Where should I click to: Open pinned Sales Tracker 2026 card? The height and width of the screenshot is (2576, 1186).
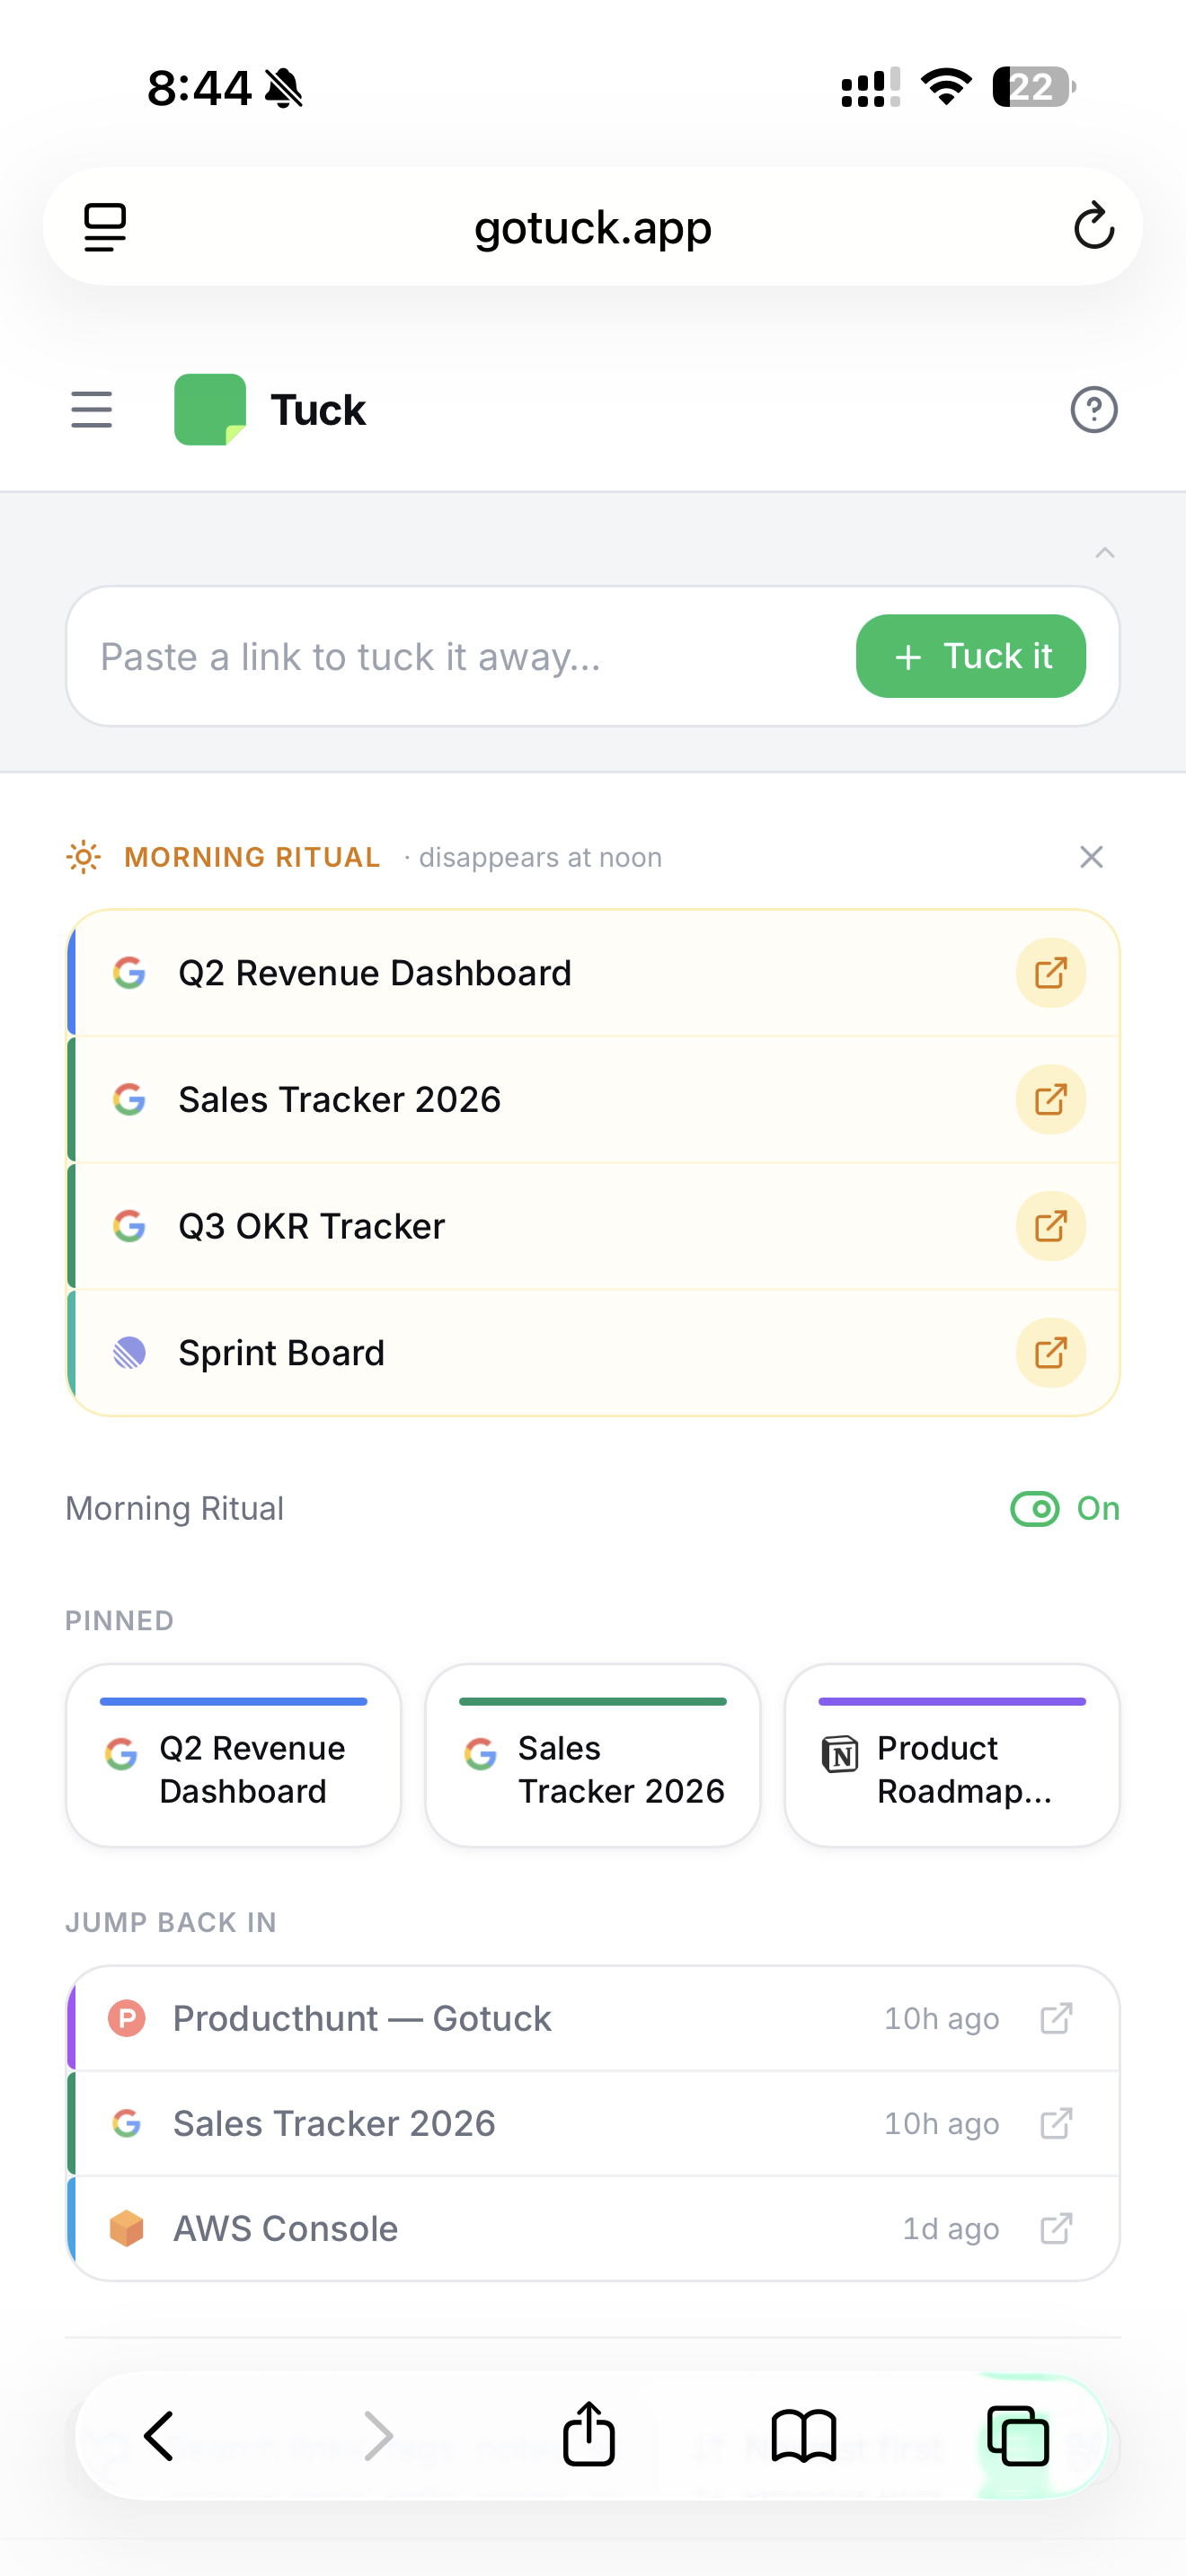592,1755
